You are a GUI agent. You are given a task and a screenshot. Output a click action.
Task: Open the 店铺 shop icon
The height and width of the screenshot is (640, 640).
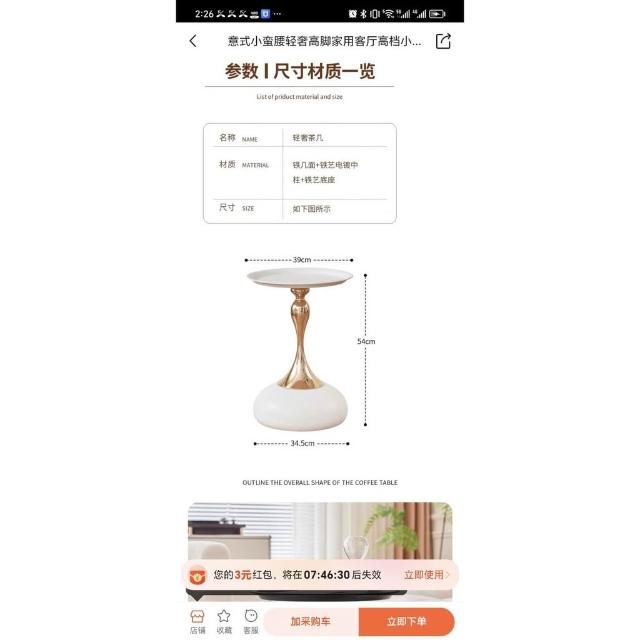tap(197, 622)
